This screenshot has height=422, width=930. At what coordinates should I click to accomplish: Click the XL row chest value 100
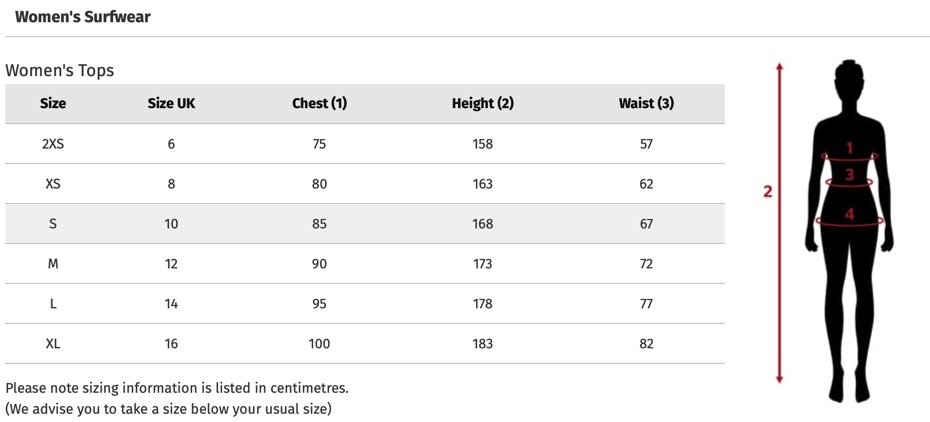click(x=319, y=344)
